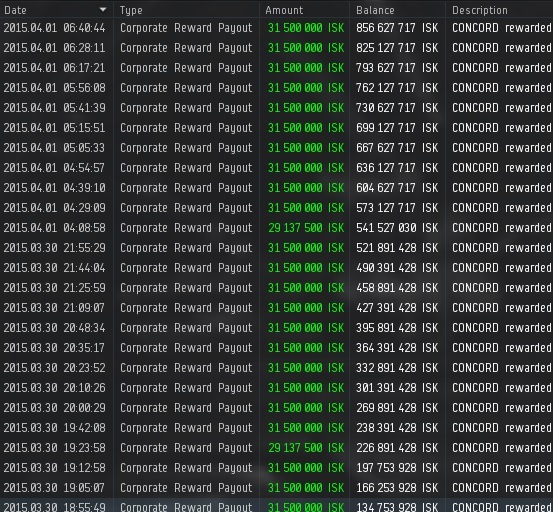Select the row with balance 197 753 928 ISK

coord(276,468)
